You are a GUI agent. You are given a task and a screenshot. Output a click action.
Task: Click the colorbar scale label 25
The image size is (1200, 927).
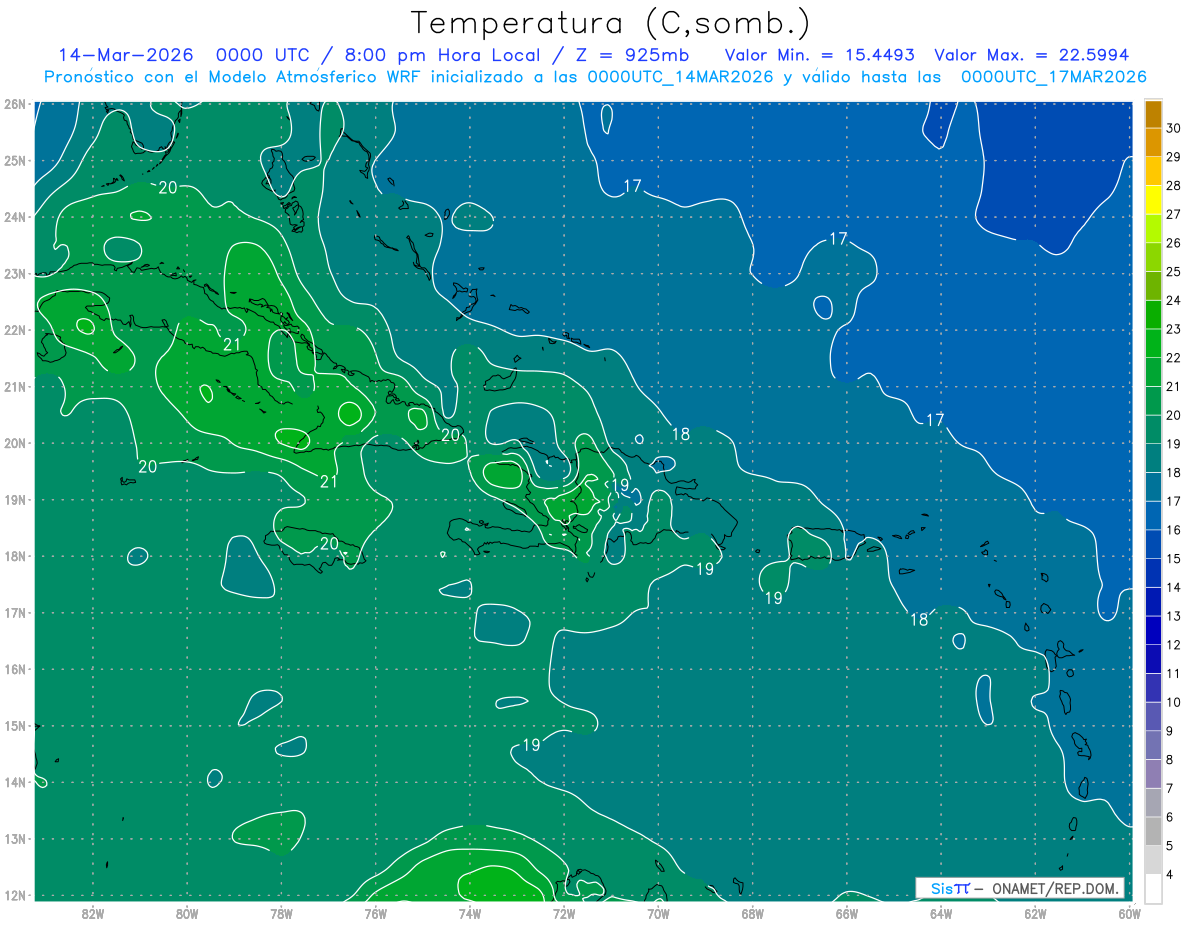1173,272
